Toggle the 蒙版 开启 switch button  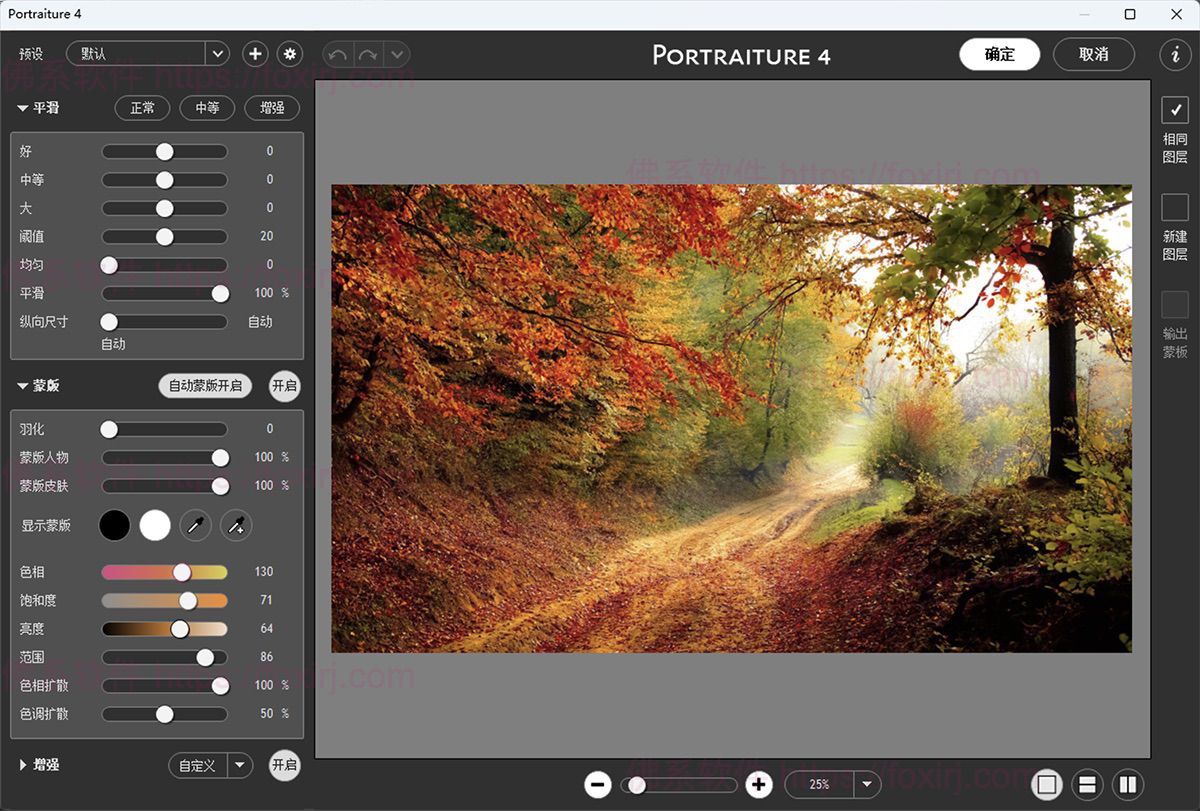pyautogui.click(x=284, y=386)
